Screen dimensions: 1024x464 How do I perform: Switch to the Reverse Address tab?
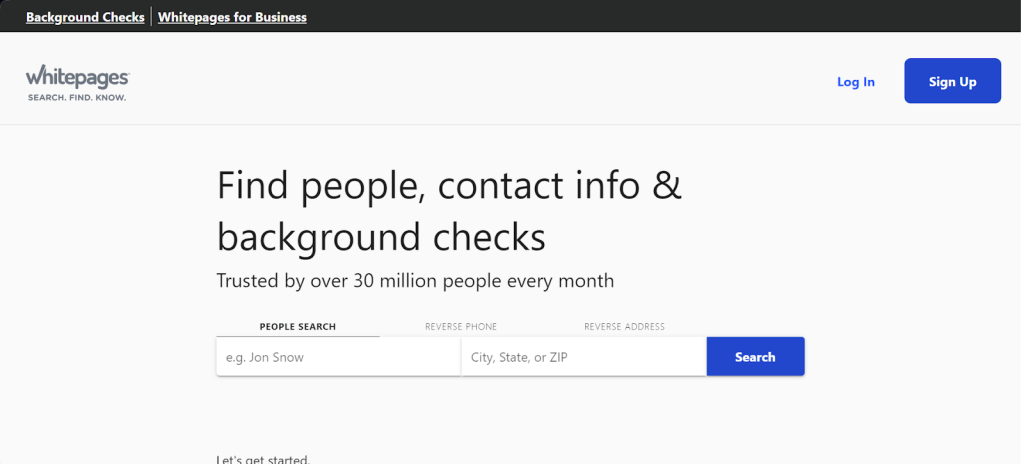pyautogui.click(x=624, y=327)
